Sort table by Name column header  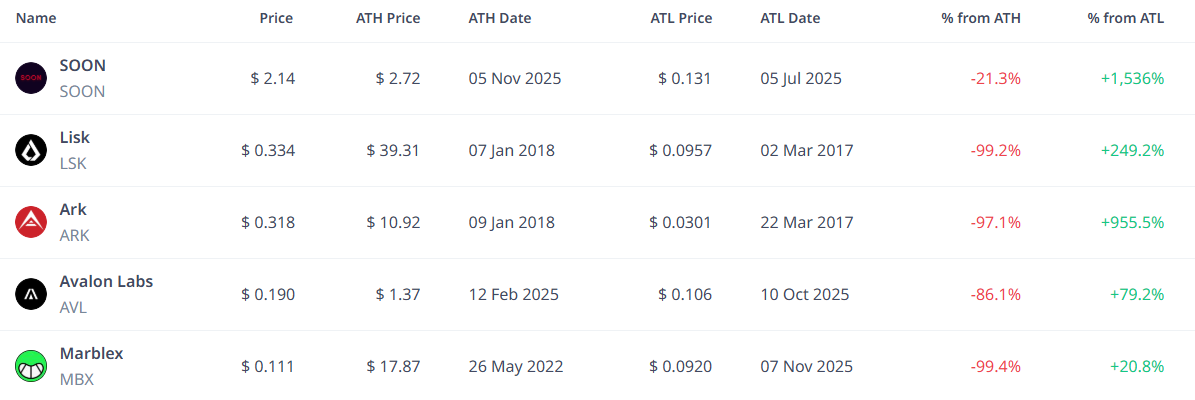click(x=36, y=18)
